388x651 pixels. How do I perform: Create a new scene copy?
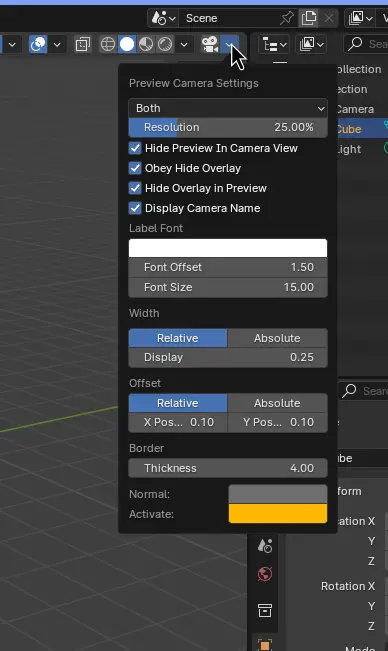(x=309, y=18)
